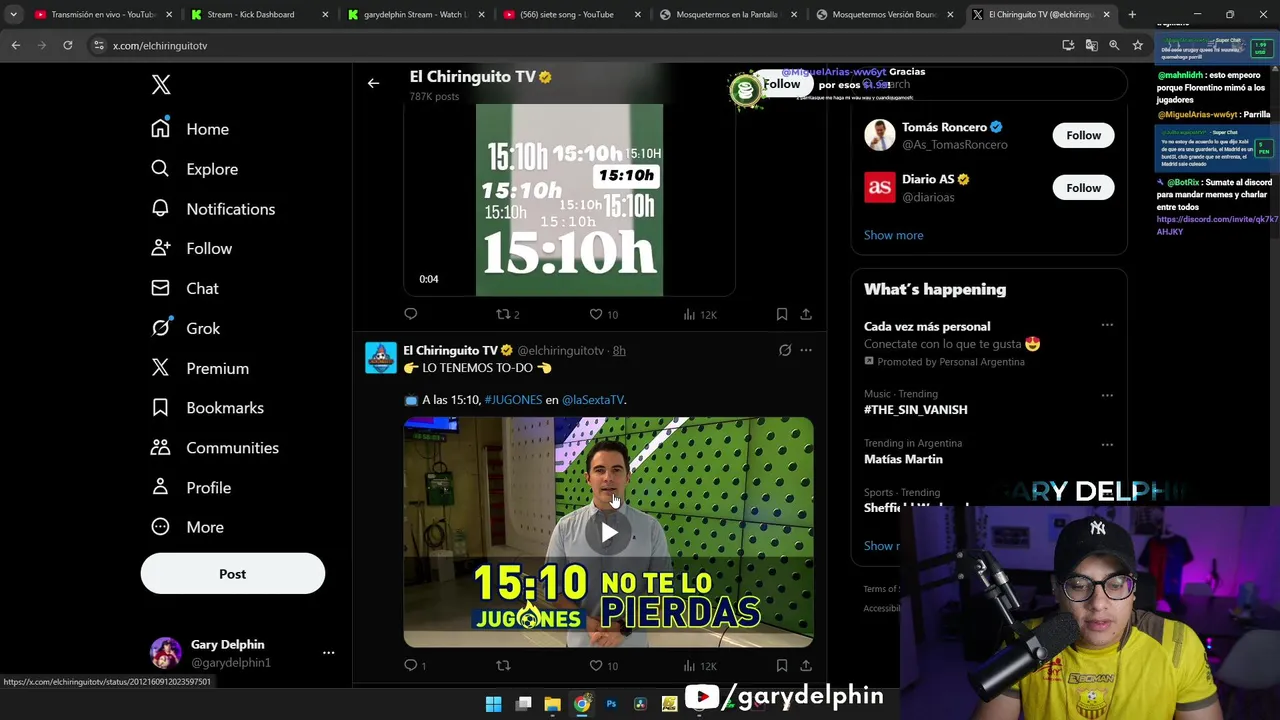The width and height of the screenshot is (1280, 720).
Task: Open options for Matías Martin trend
Action: [1107, 444]
